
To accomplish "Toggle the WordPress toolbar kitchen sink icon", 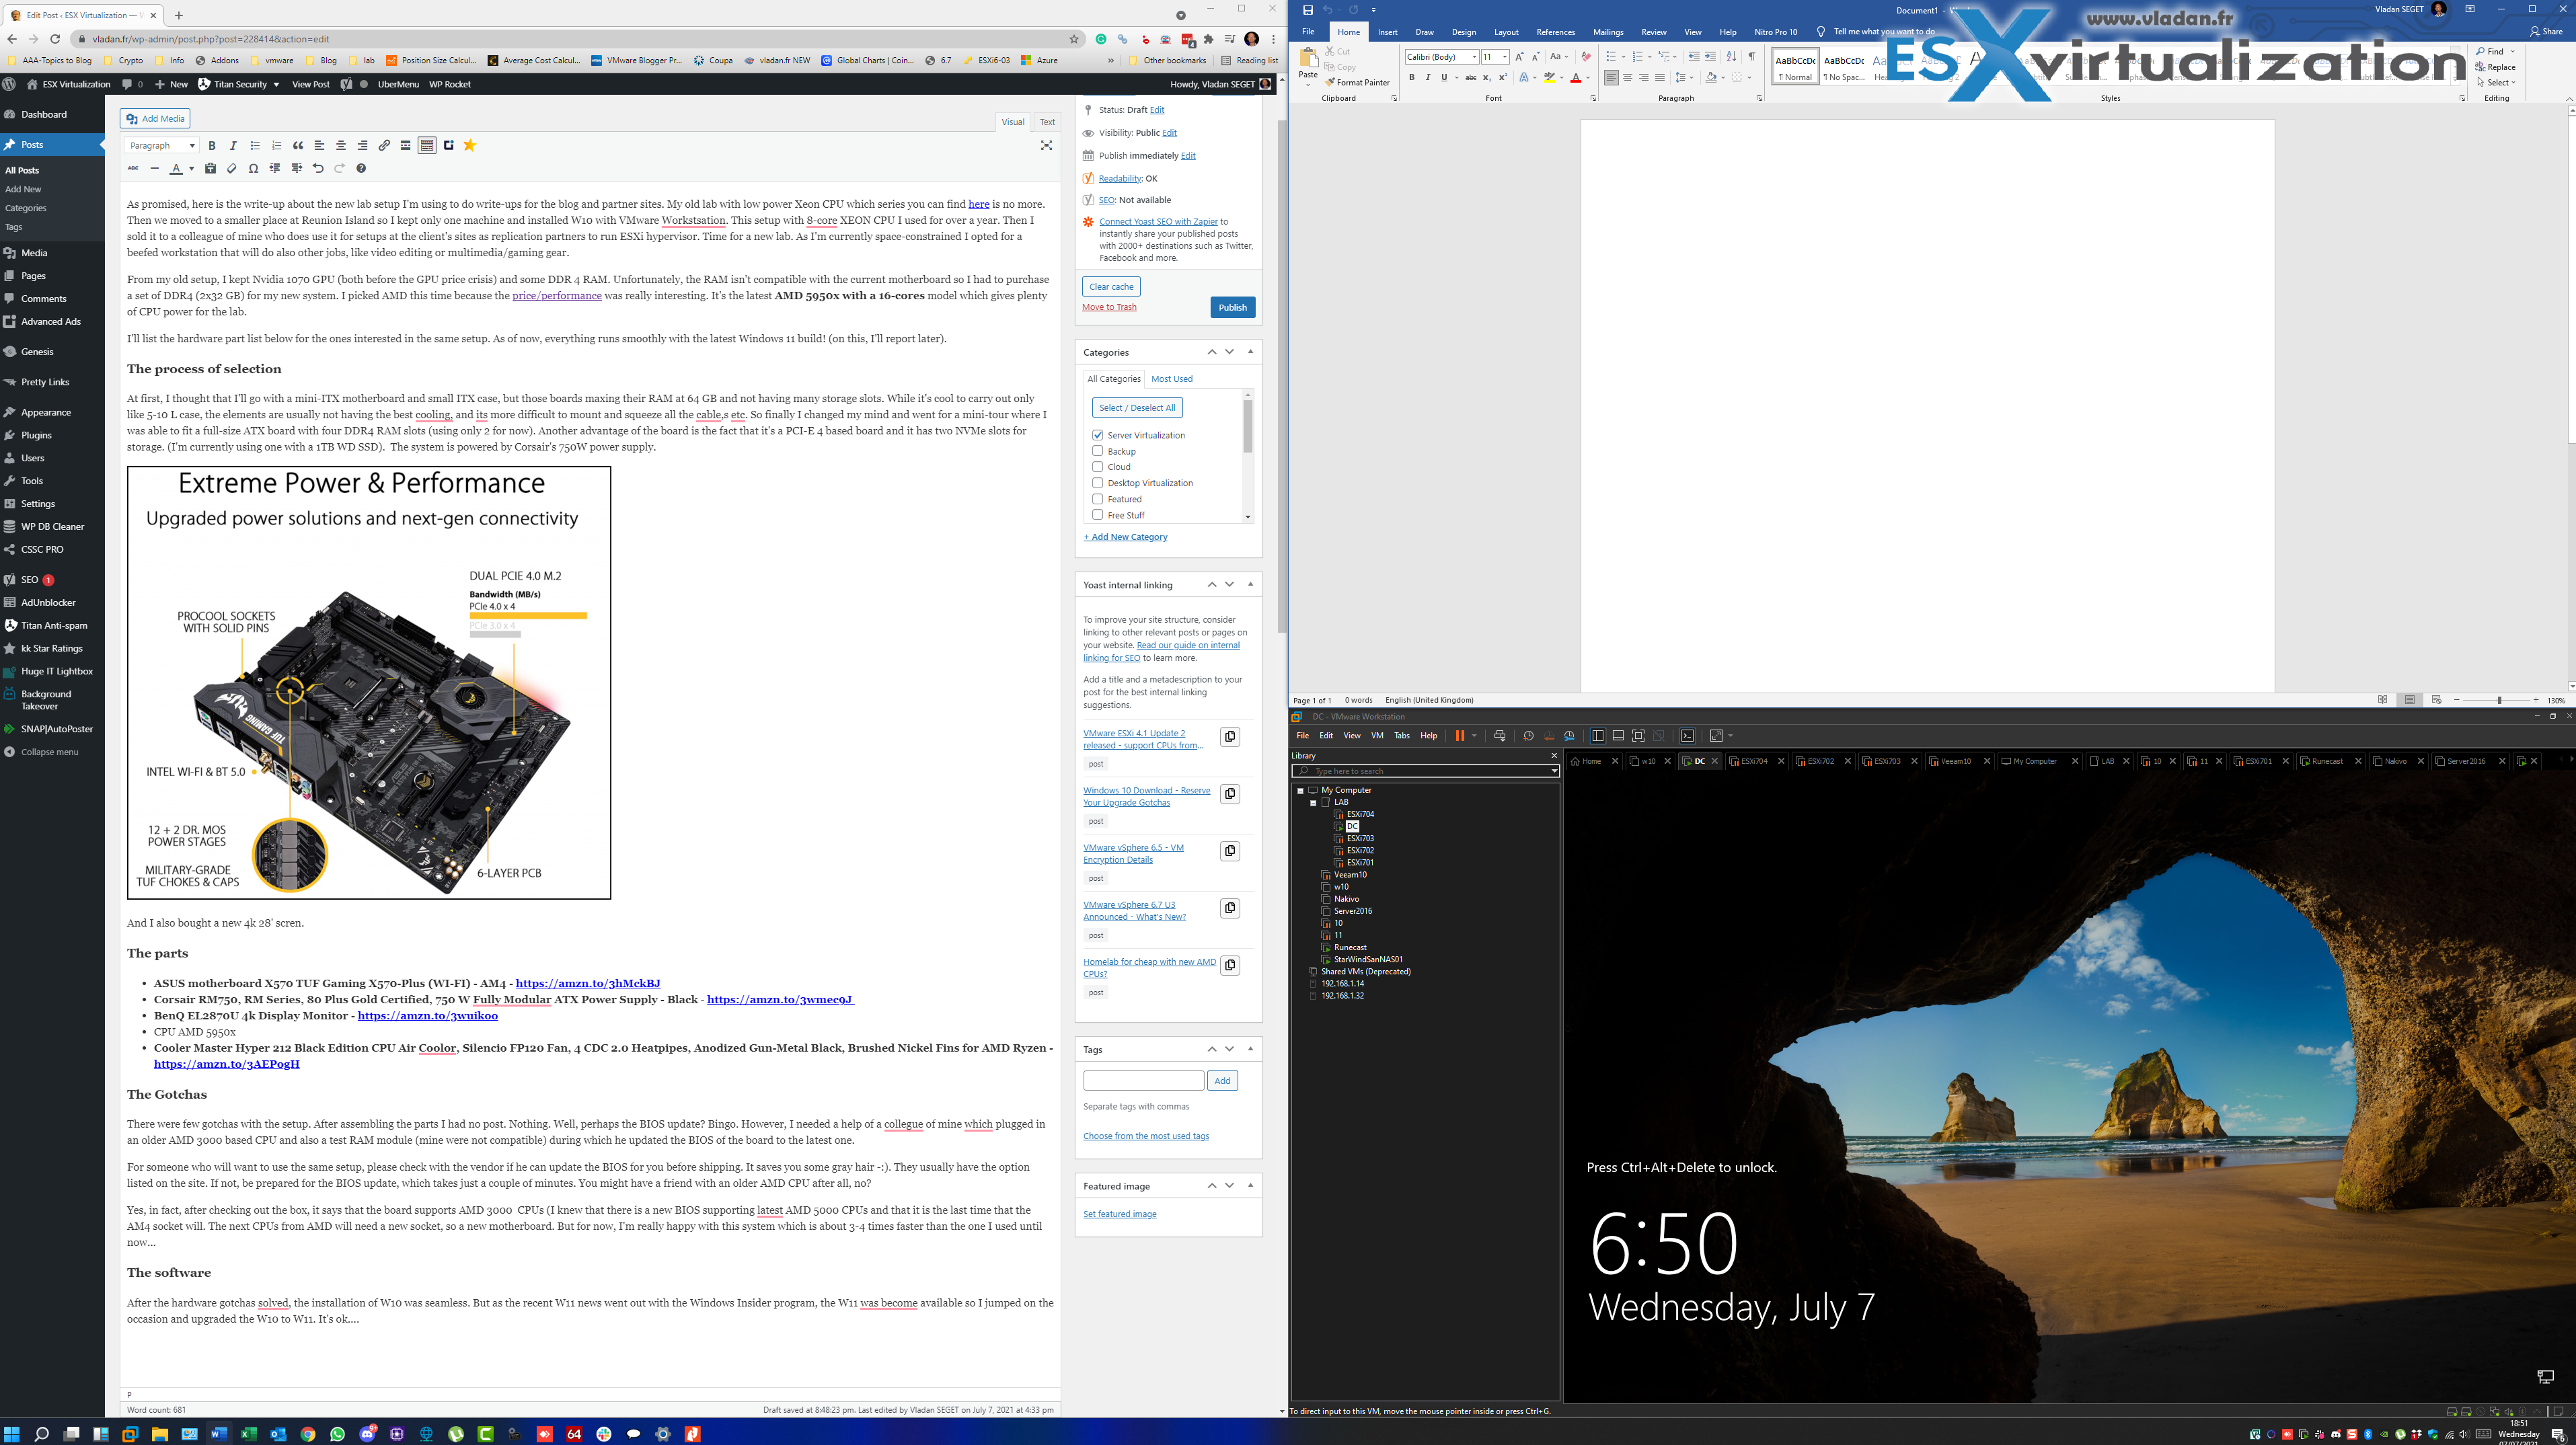I will [427, 146].
